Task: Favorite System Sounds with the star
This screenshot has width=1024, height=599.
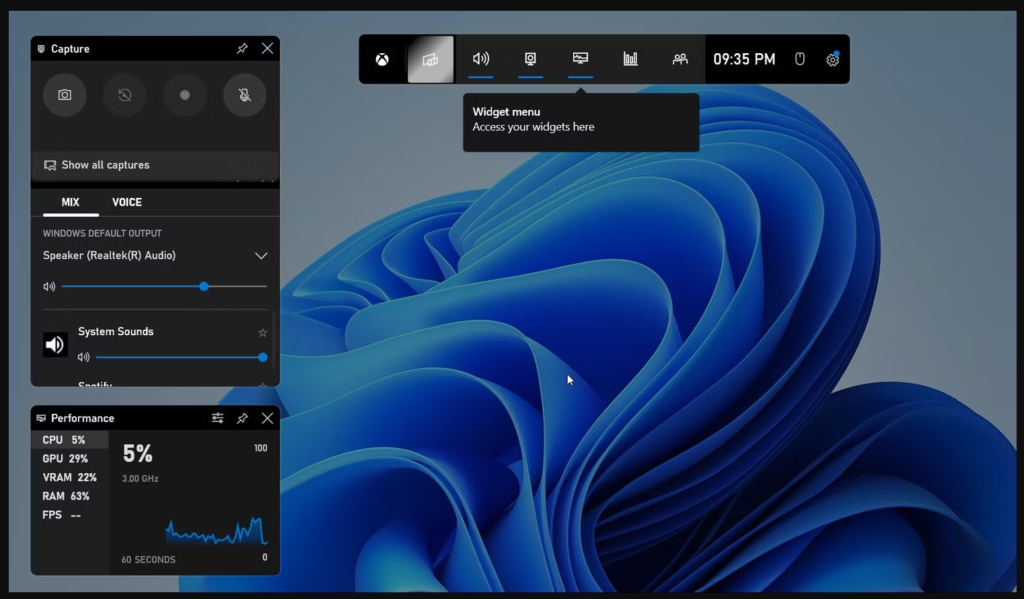Action: point(262,332)
